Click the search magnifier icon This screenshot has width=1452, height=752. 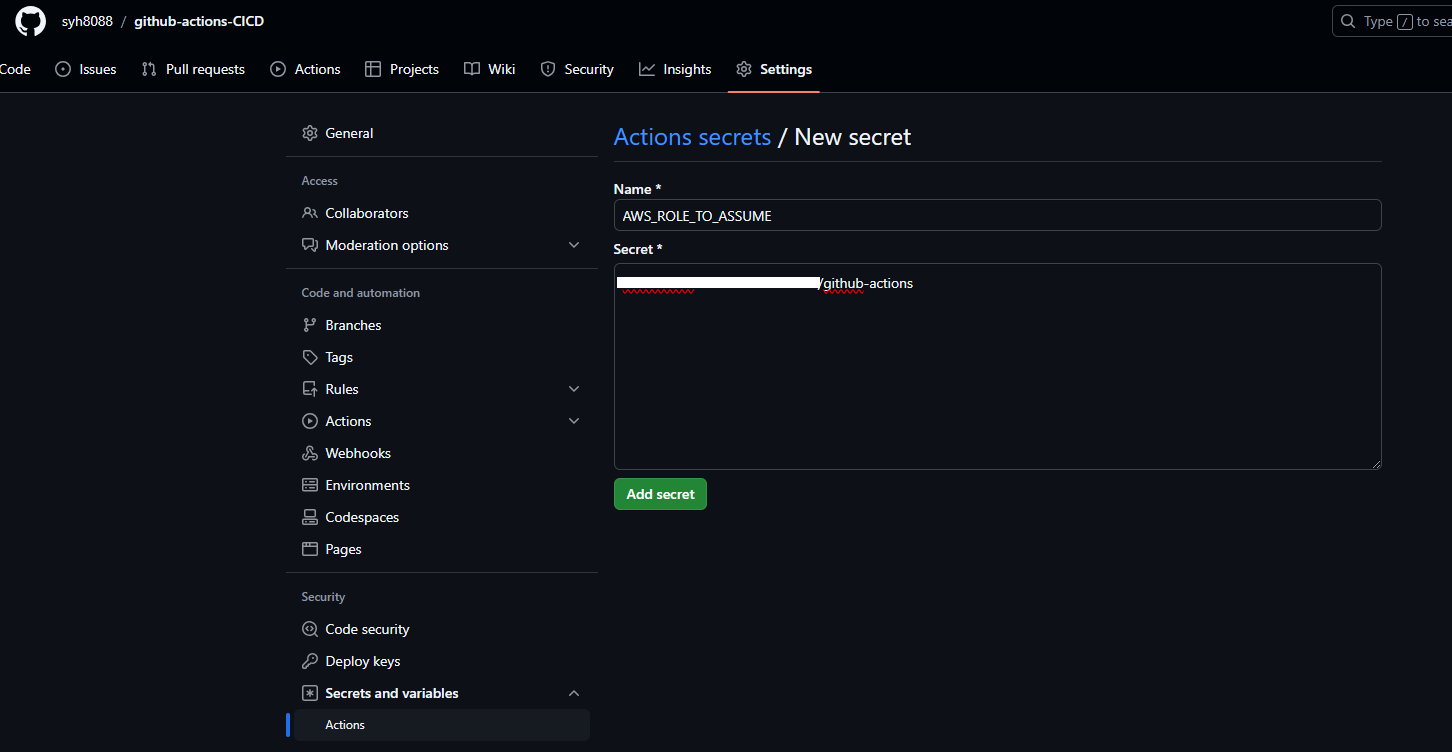[x=1349, y=21]
